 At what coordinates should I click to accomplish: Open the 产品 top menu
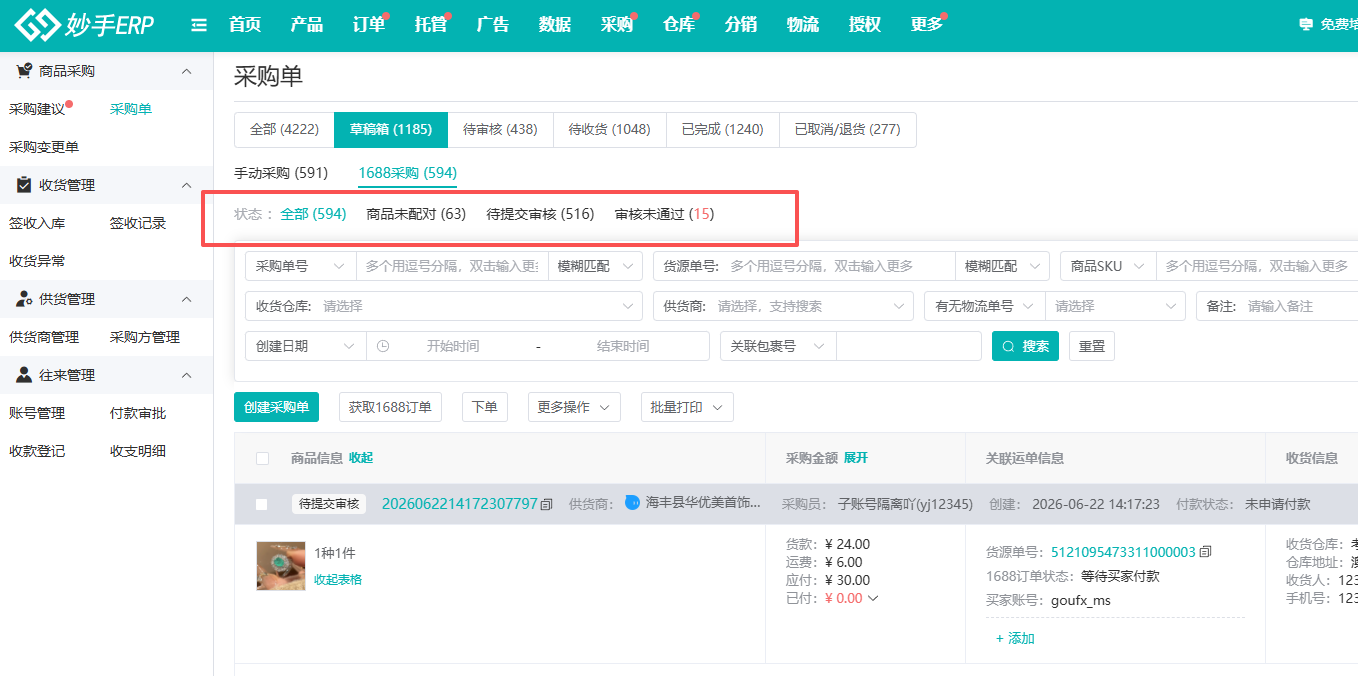pyautogui.click(x=307, y=25)
